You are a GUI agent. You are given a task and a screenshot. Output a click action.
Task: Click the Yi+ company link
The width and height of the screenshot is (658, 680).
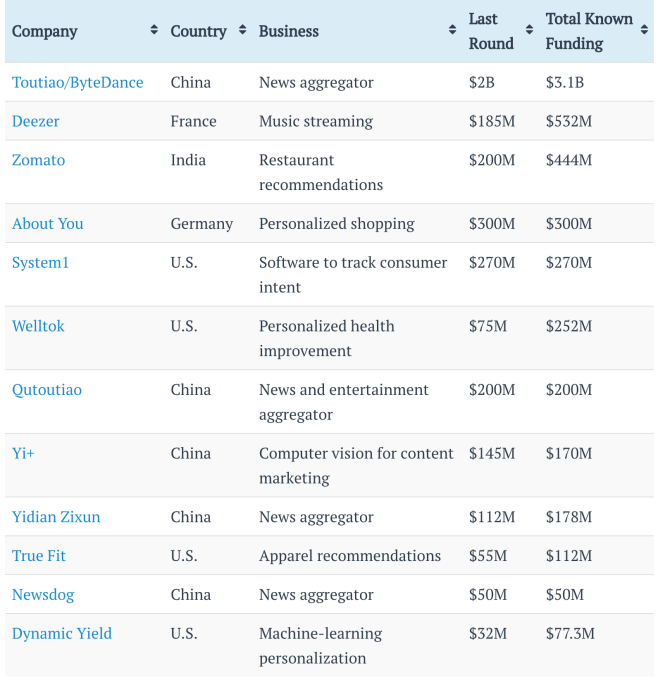(23, 453)
